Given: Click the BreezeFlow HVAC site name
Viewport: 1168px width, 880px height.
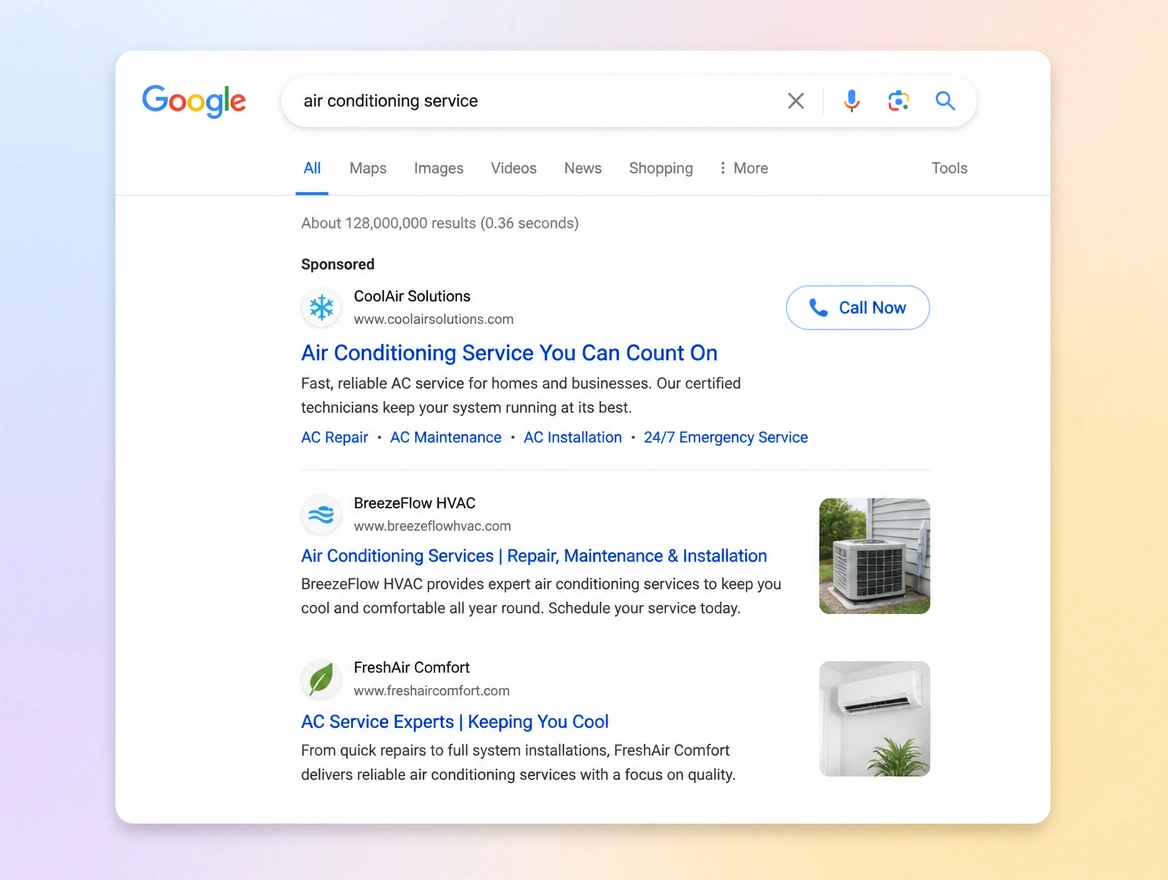Looking at the screenshot, I should pos(414,503).
